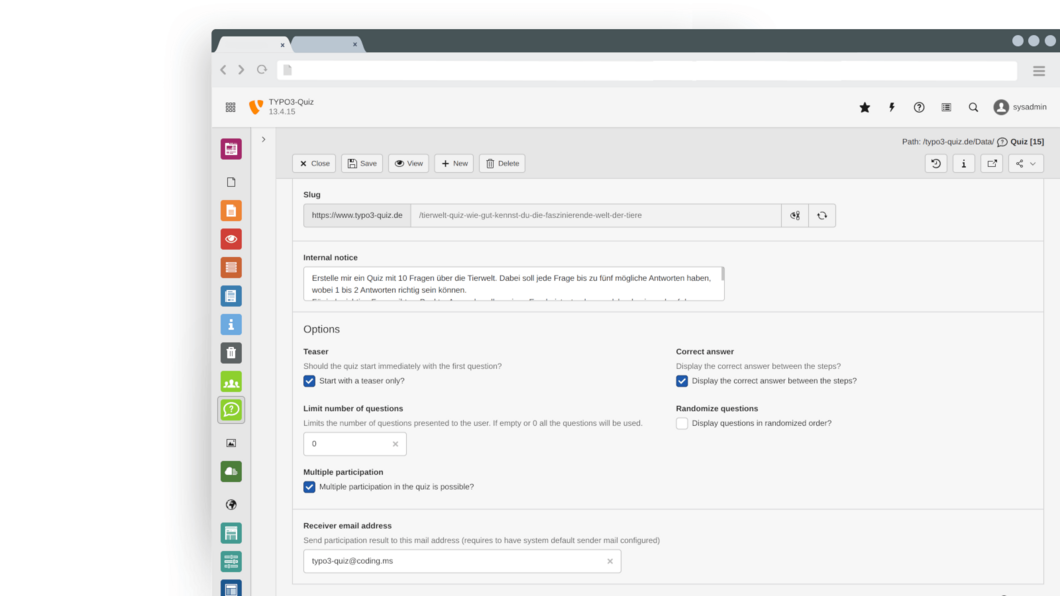
Task: Open the share dropdown in the docheader
Action: (x=1026, y=164)
